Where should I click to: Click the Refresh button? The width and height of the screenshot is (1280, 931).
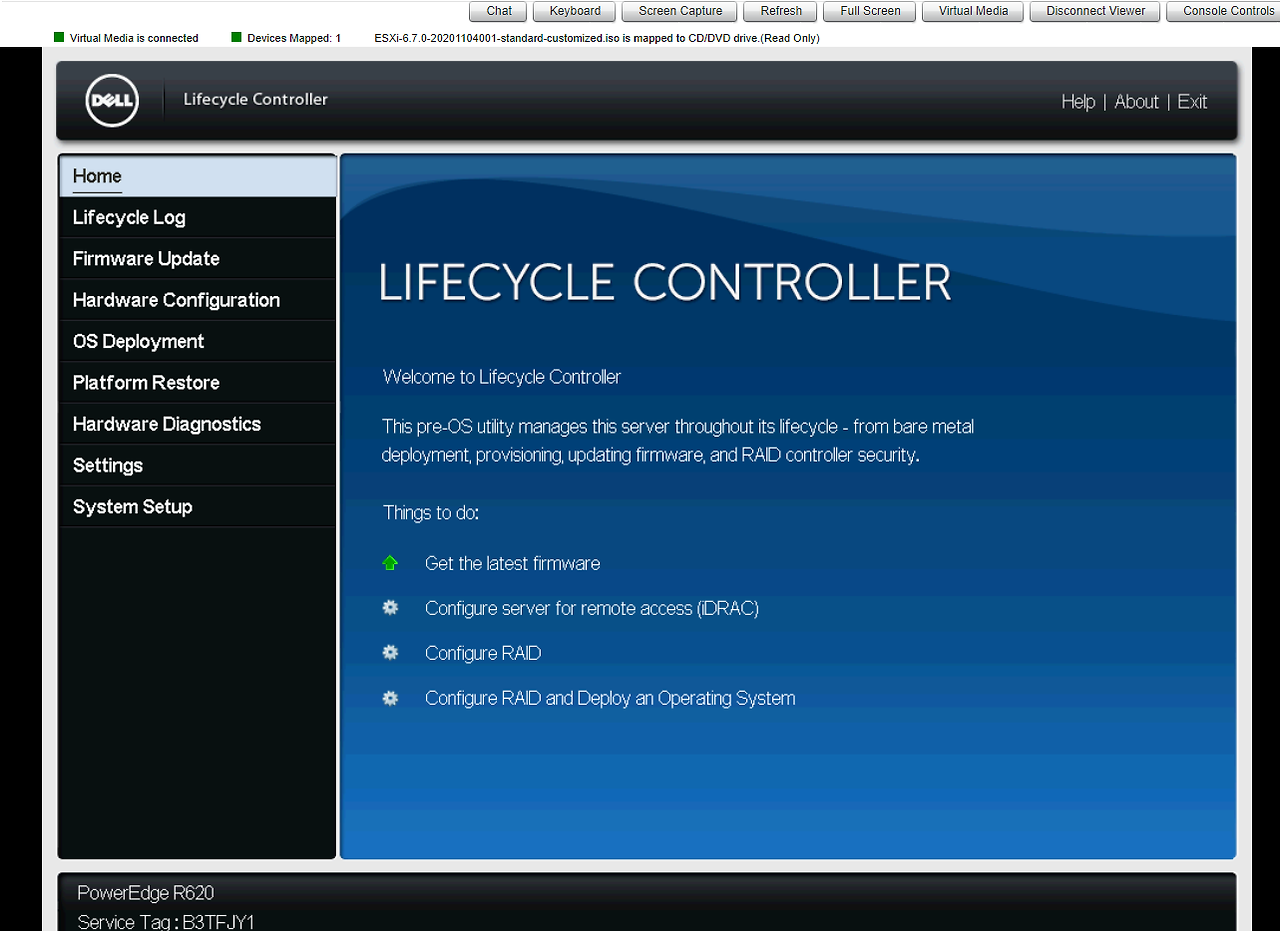[781, 11]
